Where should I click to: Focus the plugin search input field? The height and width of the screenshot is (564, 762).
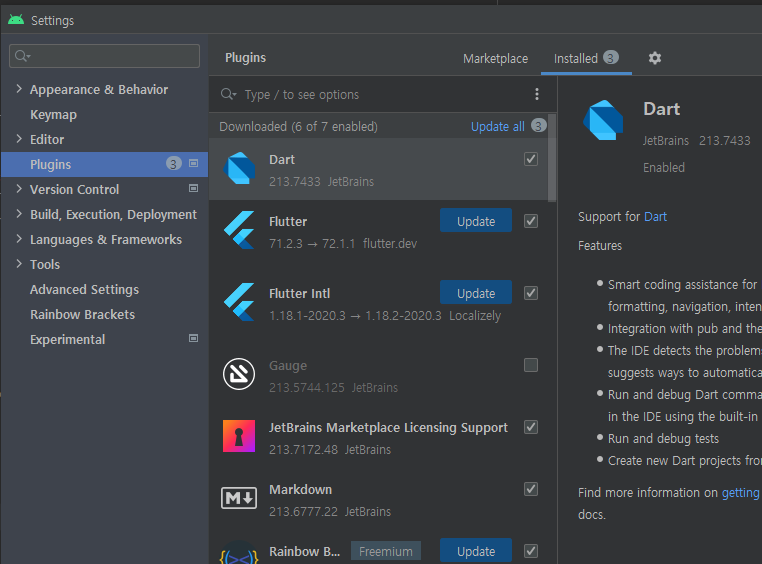point(384,95)
